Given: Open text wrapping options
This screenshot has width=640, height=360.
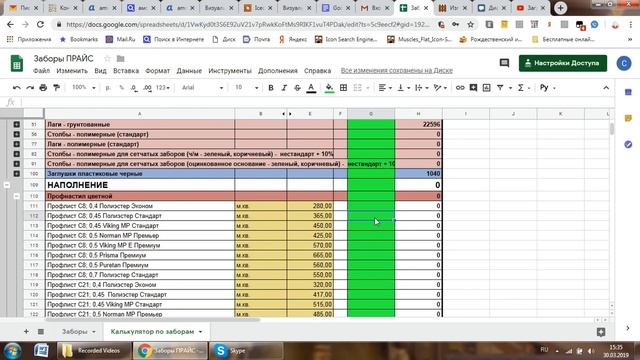Looking at the screenshot, I should pyautogui.click(x=421, y=88).
